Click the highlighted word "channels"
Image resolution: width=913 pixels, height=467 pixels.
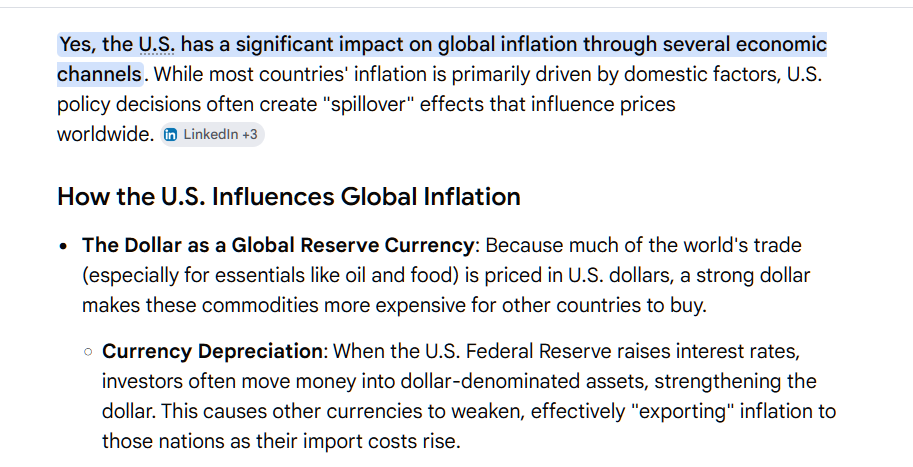(x=100, y=75)
